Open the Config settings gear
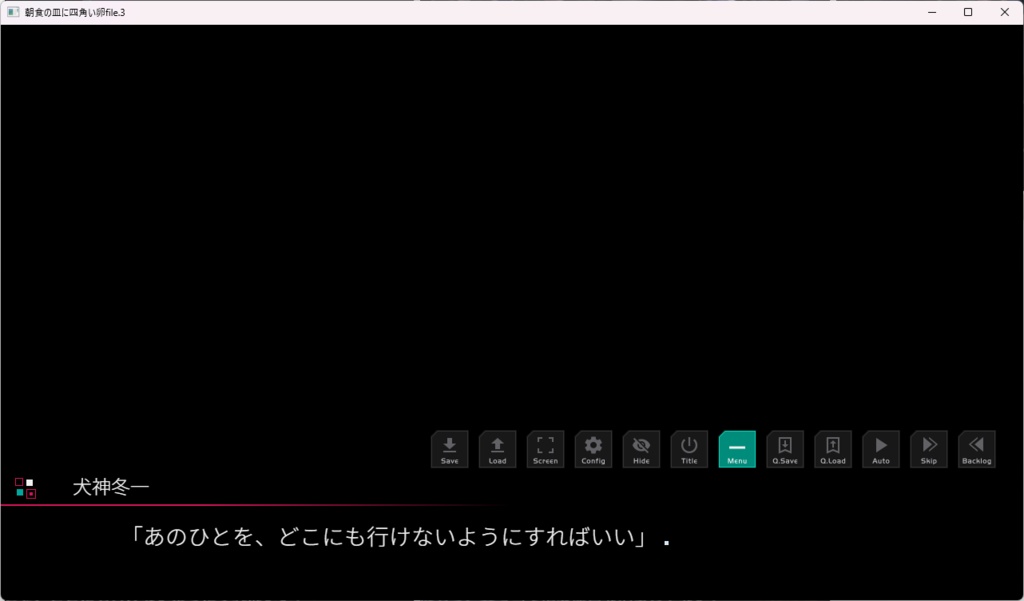1024x601 pixels. click(x=593, y=449)
